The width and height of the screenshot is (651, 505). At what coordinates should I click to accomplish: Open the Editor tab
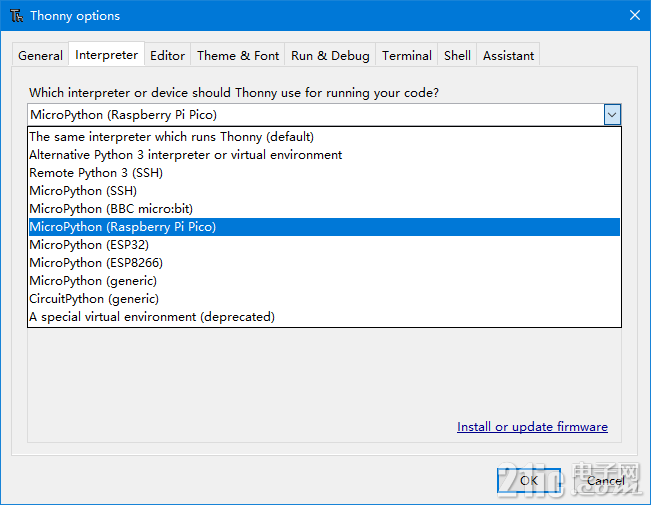(167, 56)
